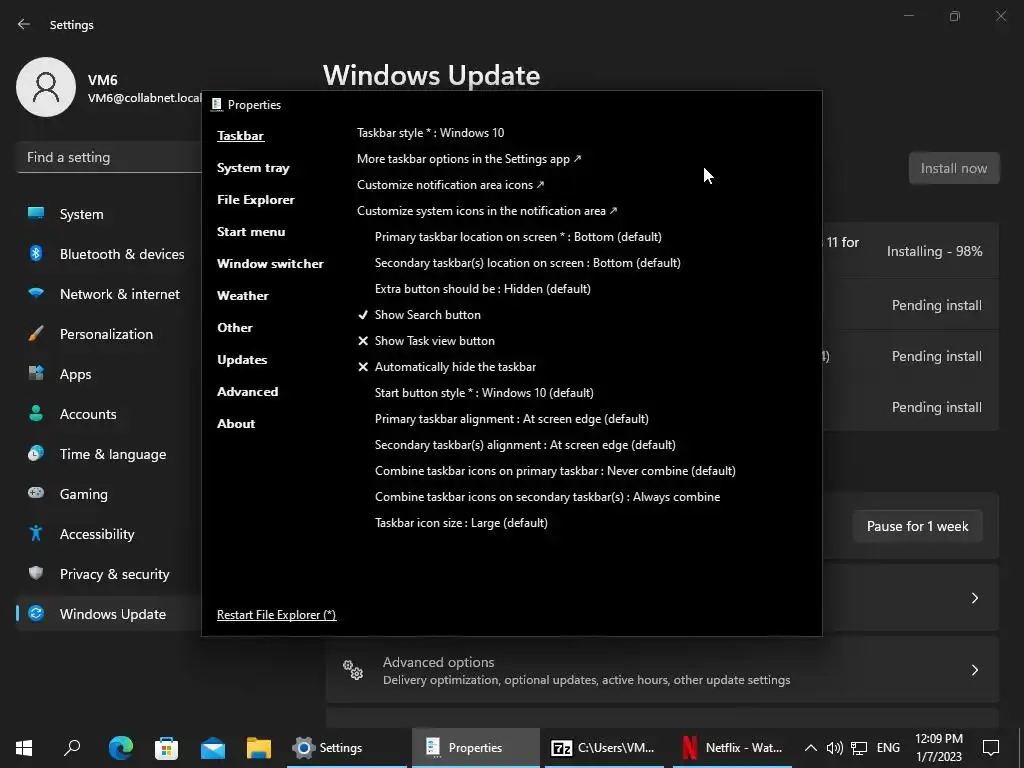Select Start menu tab in Properties
Screen dimensions: 1024x768
click(x=251, y=232)
